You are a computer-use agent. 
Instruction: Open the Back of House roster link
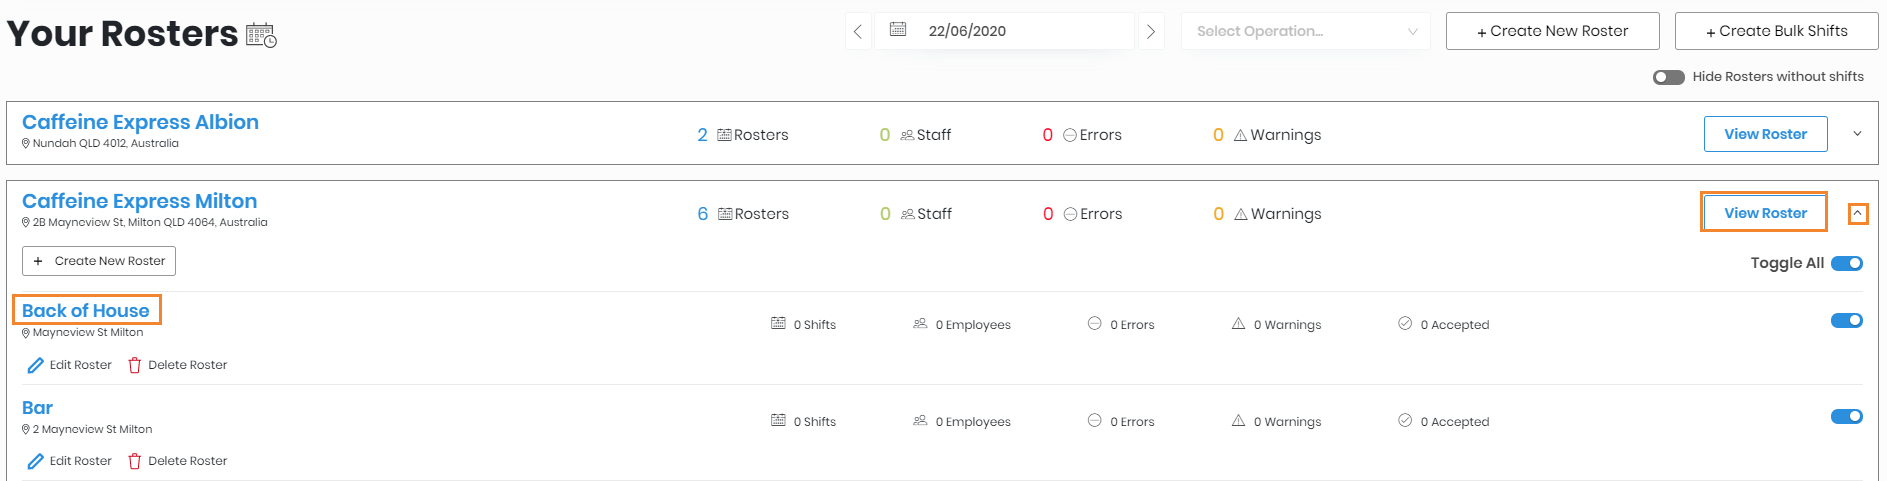86,311
